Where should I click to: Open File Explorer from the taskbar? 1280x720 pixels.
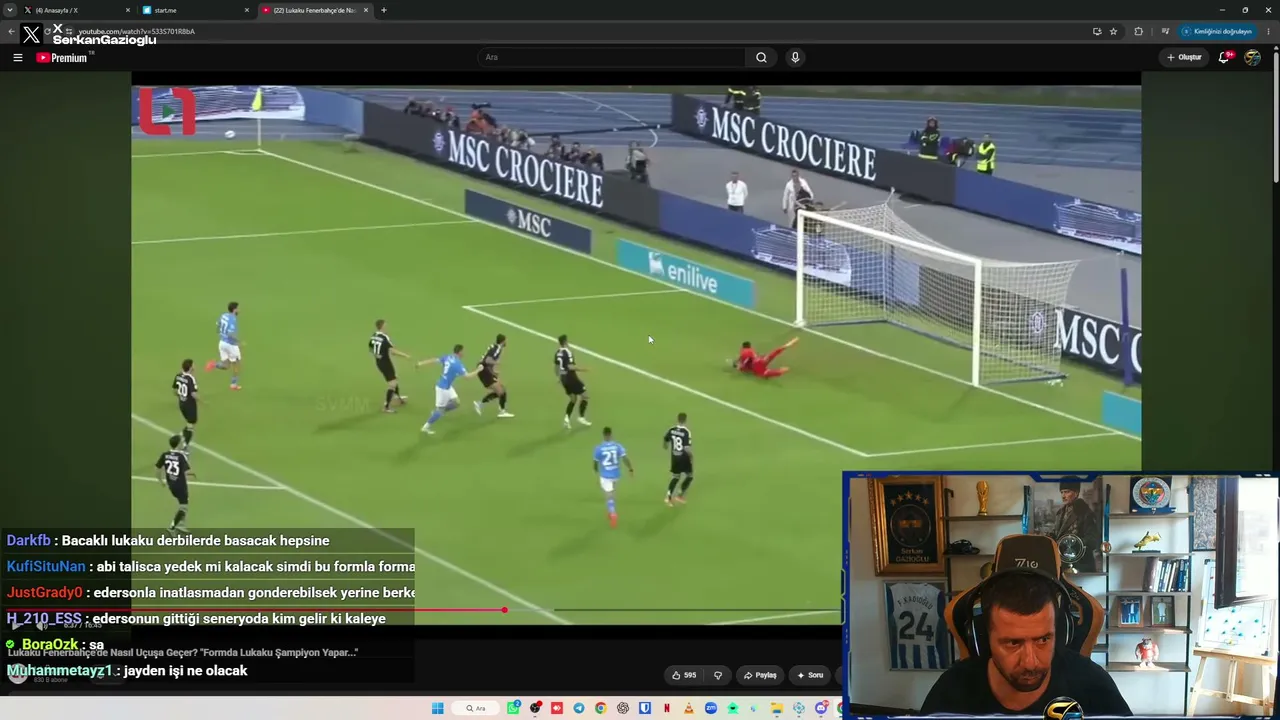pos(777,708)
